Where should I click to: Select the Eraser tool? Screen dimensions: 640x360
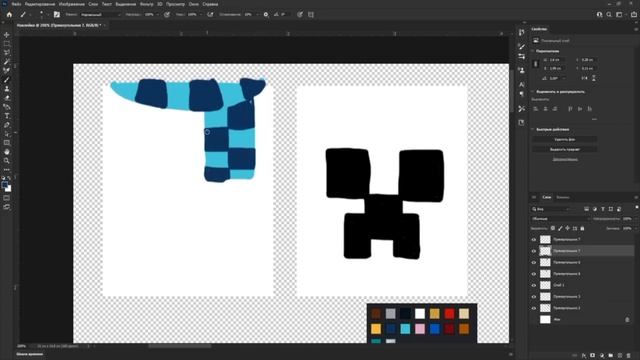point(7,98)
